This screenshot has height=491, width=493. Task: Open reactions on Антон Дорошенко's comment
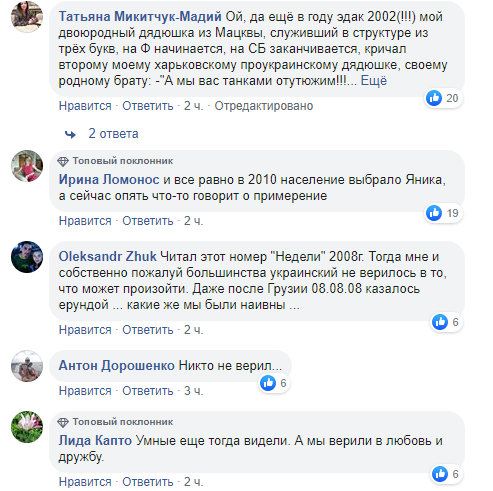274,383
